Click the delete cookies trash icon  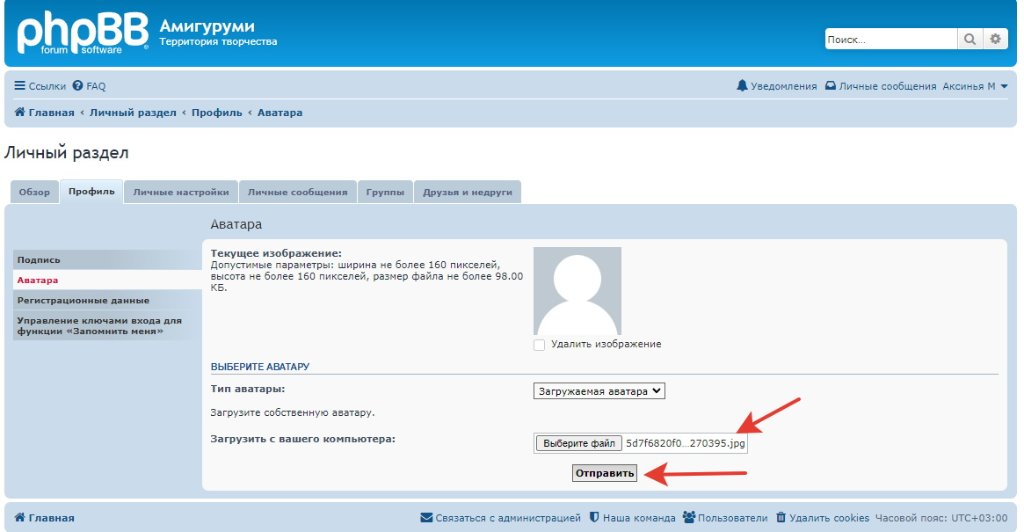[781, 518]
